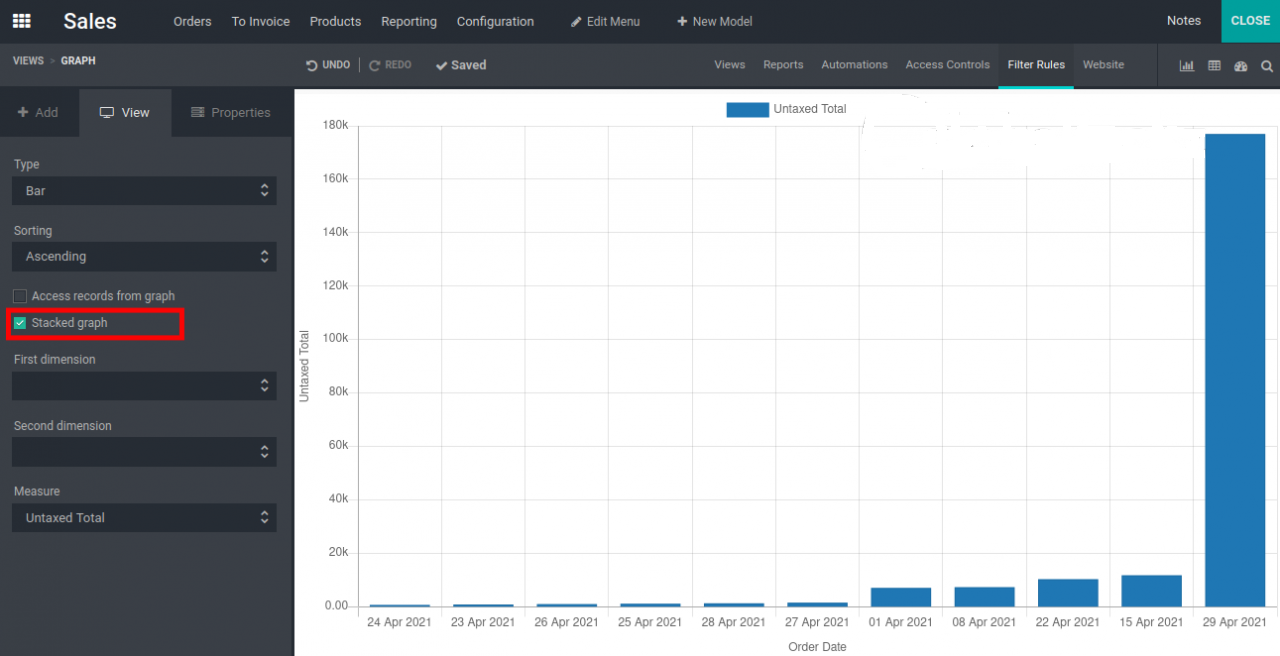Switch to pivot table view icon
This screenshot has width=1280, height=656.
tap(1214, 66)
